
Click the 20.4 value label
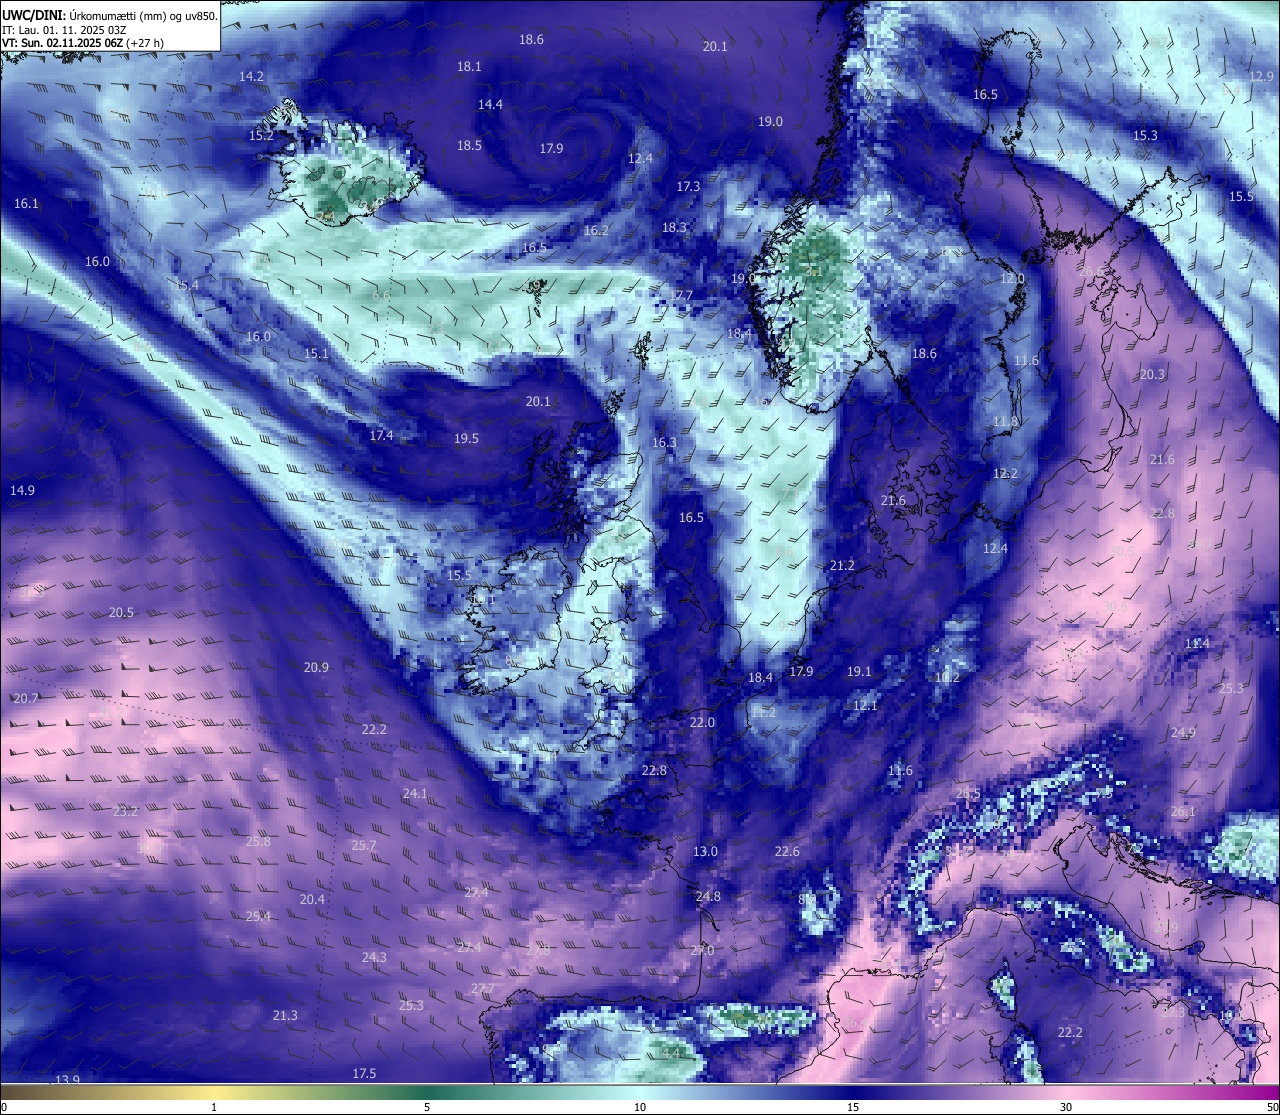tap(312, 899)
